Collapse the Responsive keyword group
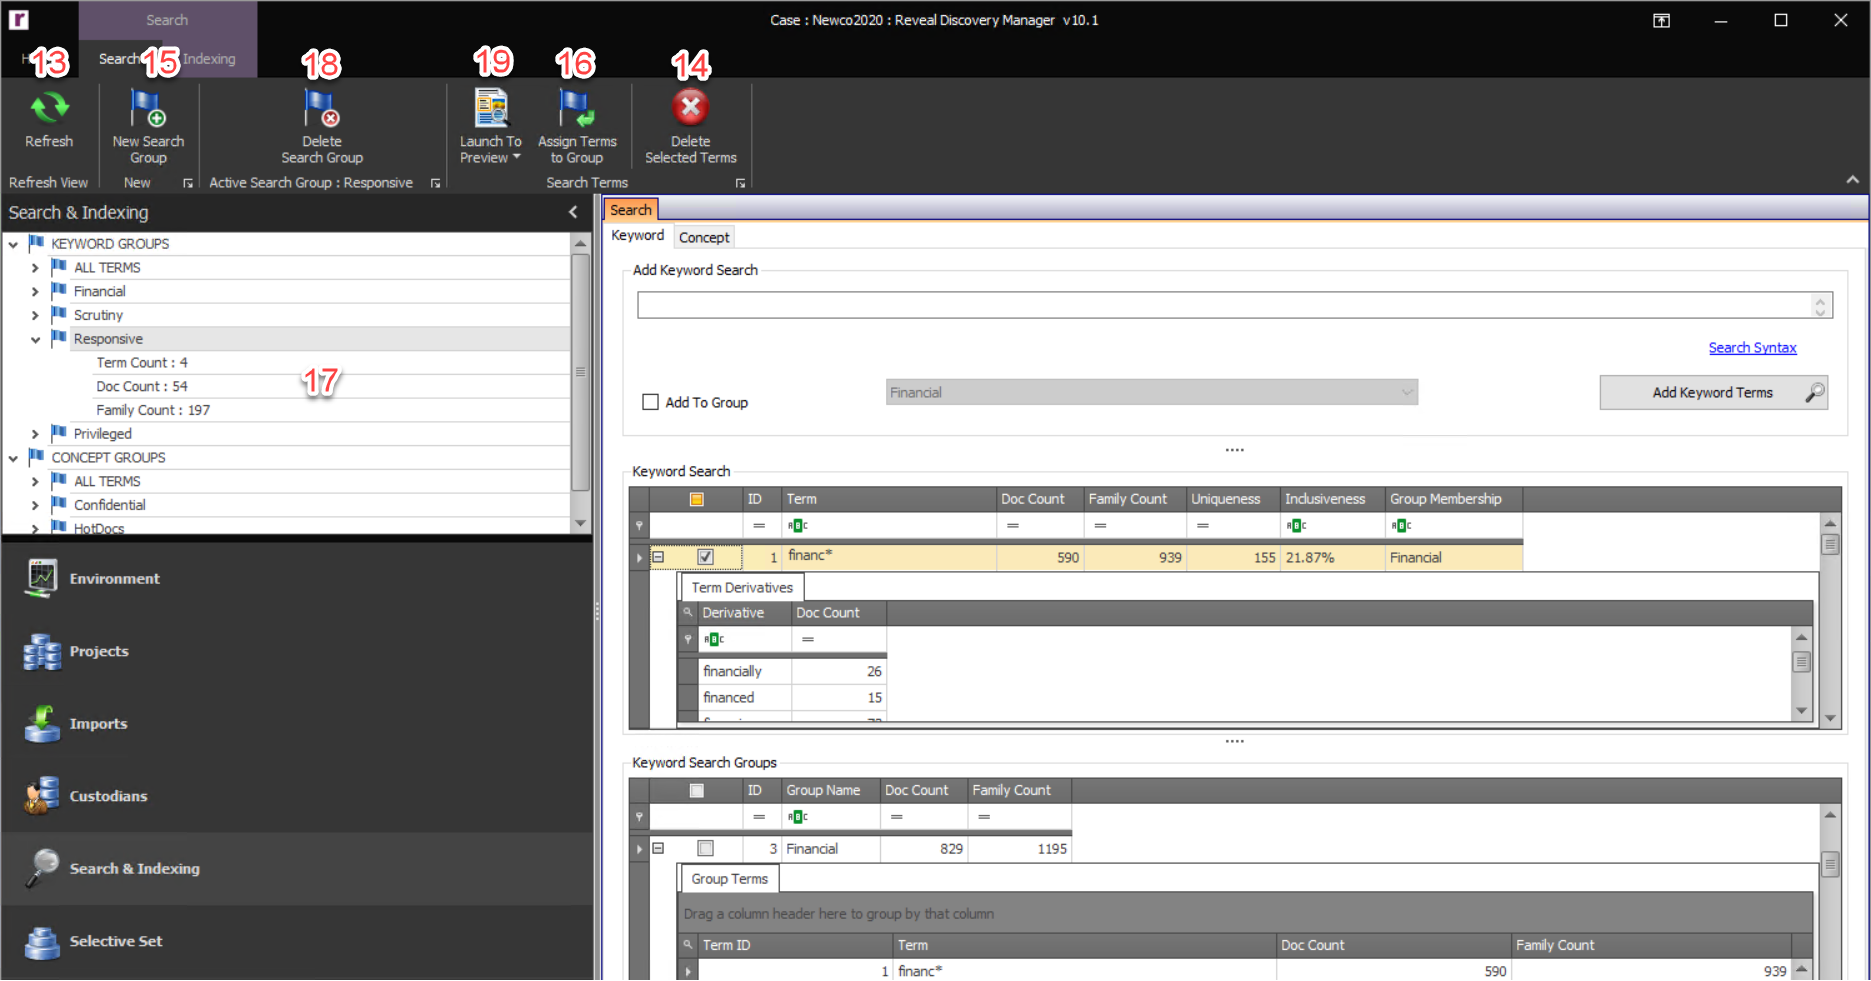 tap(35, 339)
